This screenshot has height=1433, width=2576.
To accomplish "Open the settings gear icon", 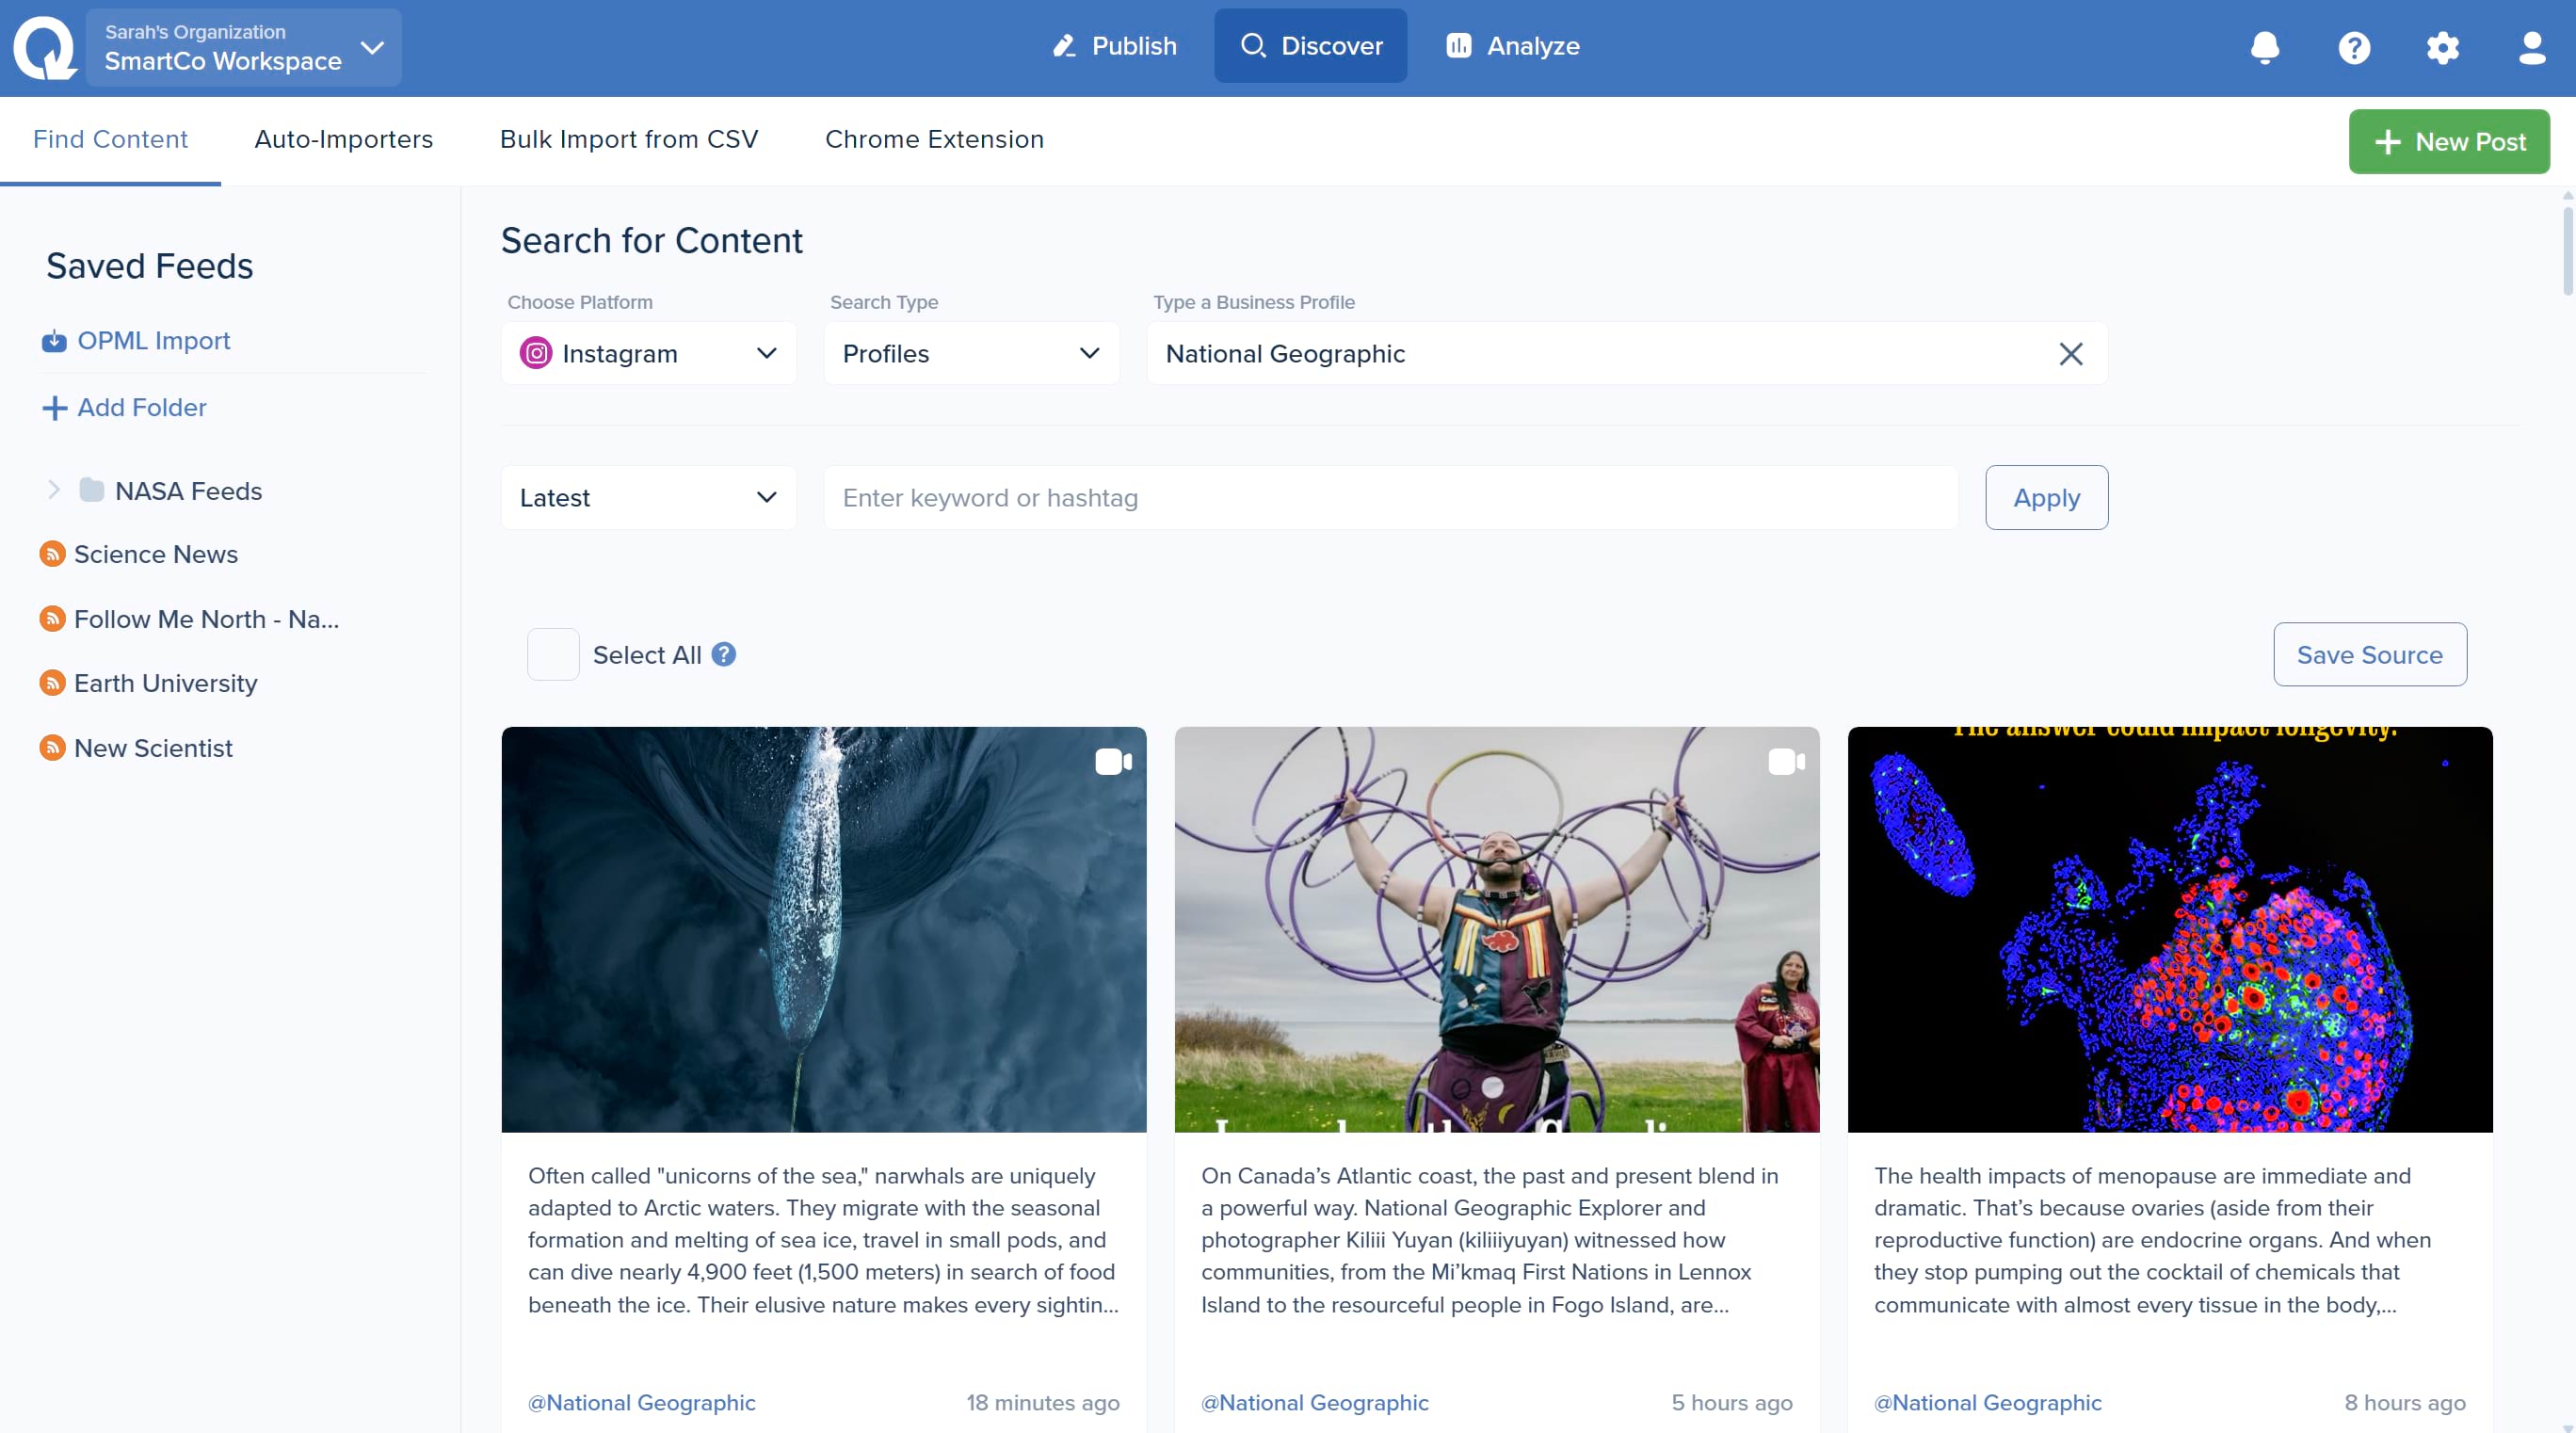I will [2442, 47].
